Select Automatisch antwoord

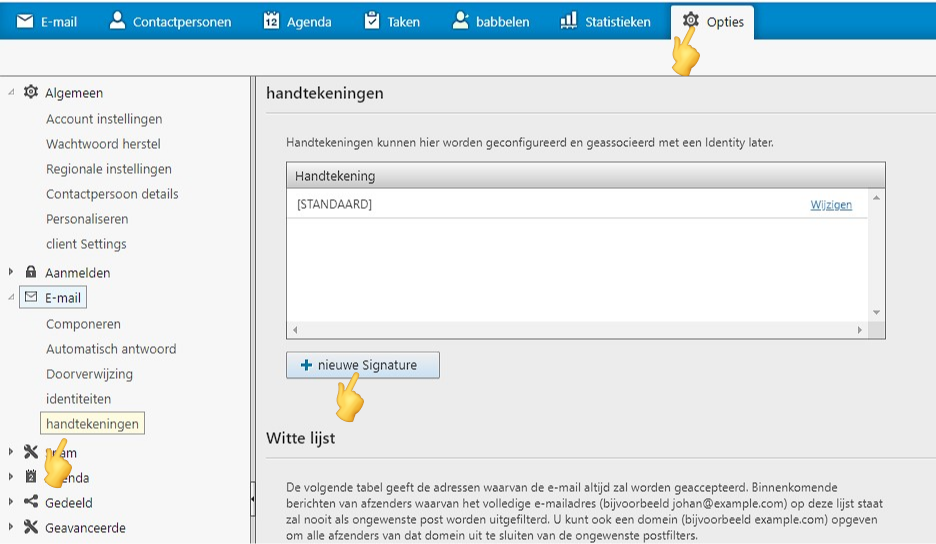click(111, 349)
